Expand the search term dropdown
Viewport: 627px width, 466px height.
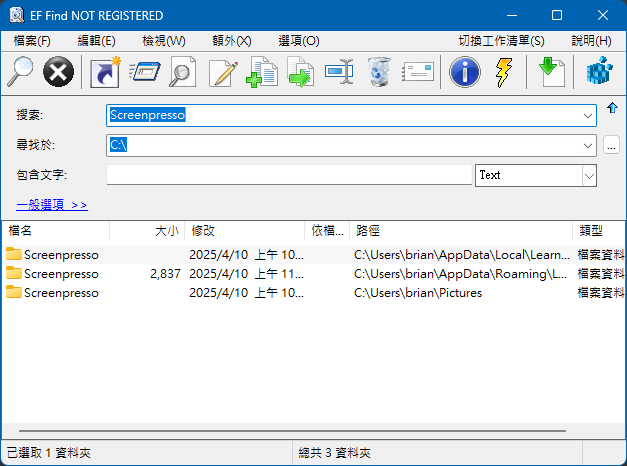click(587, 115)
